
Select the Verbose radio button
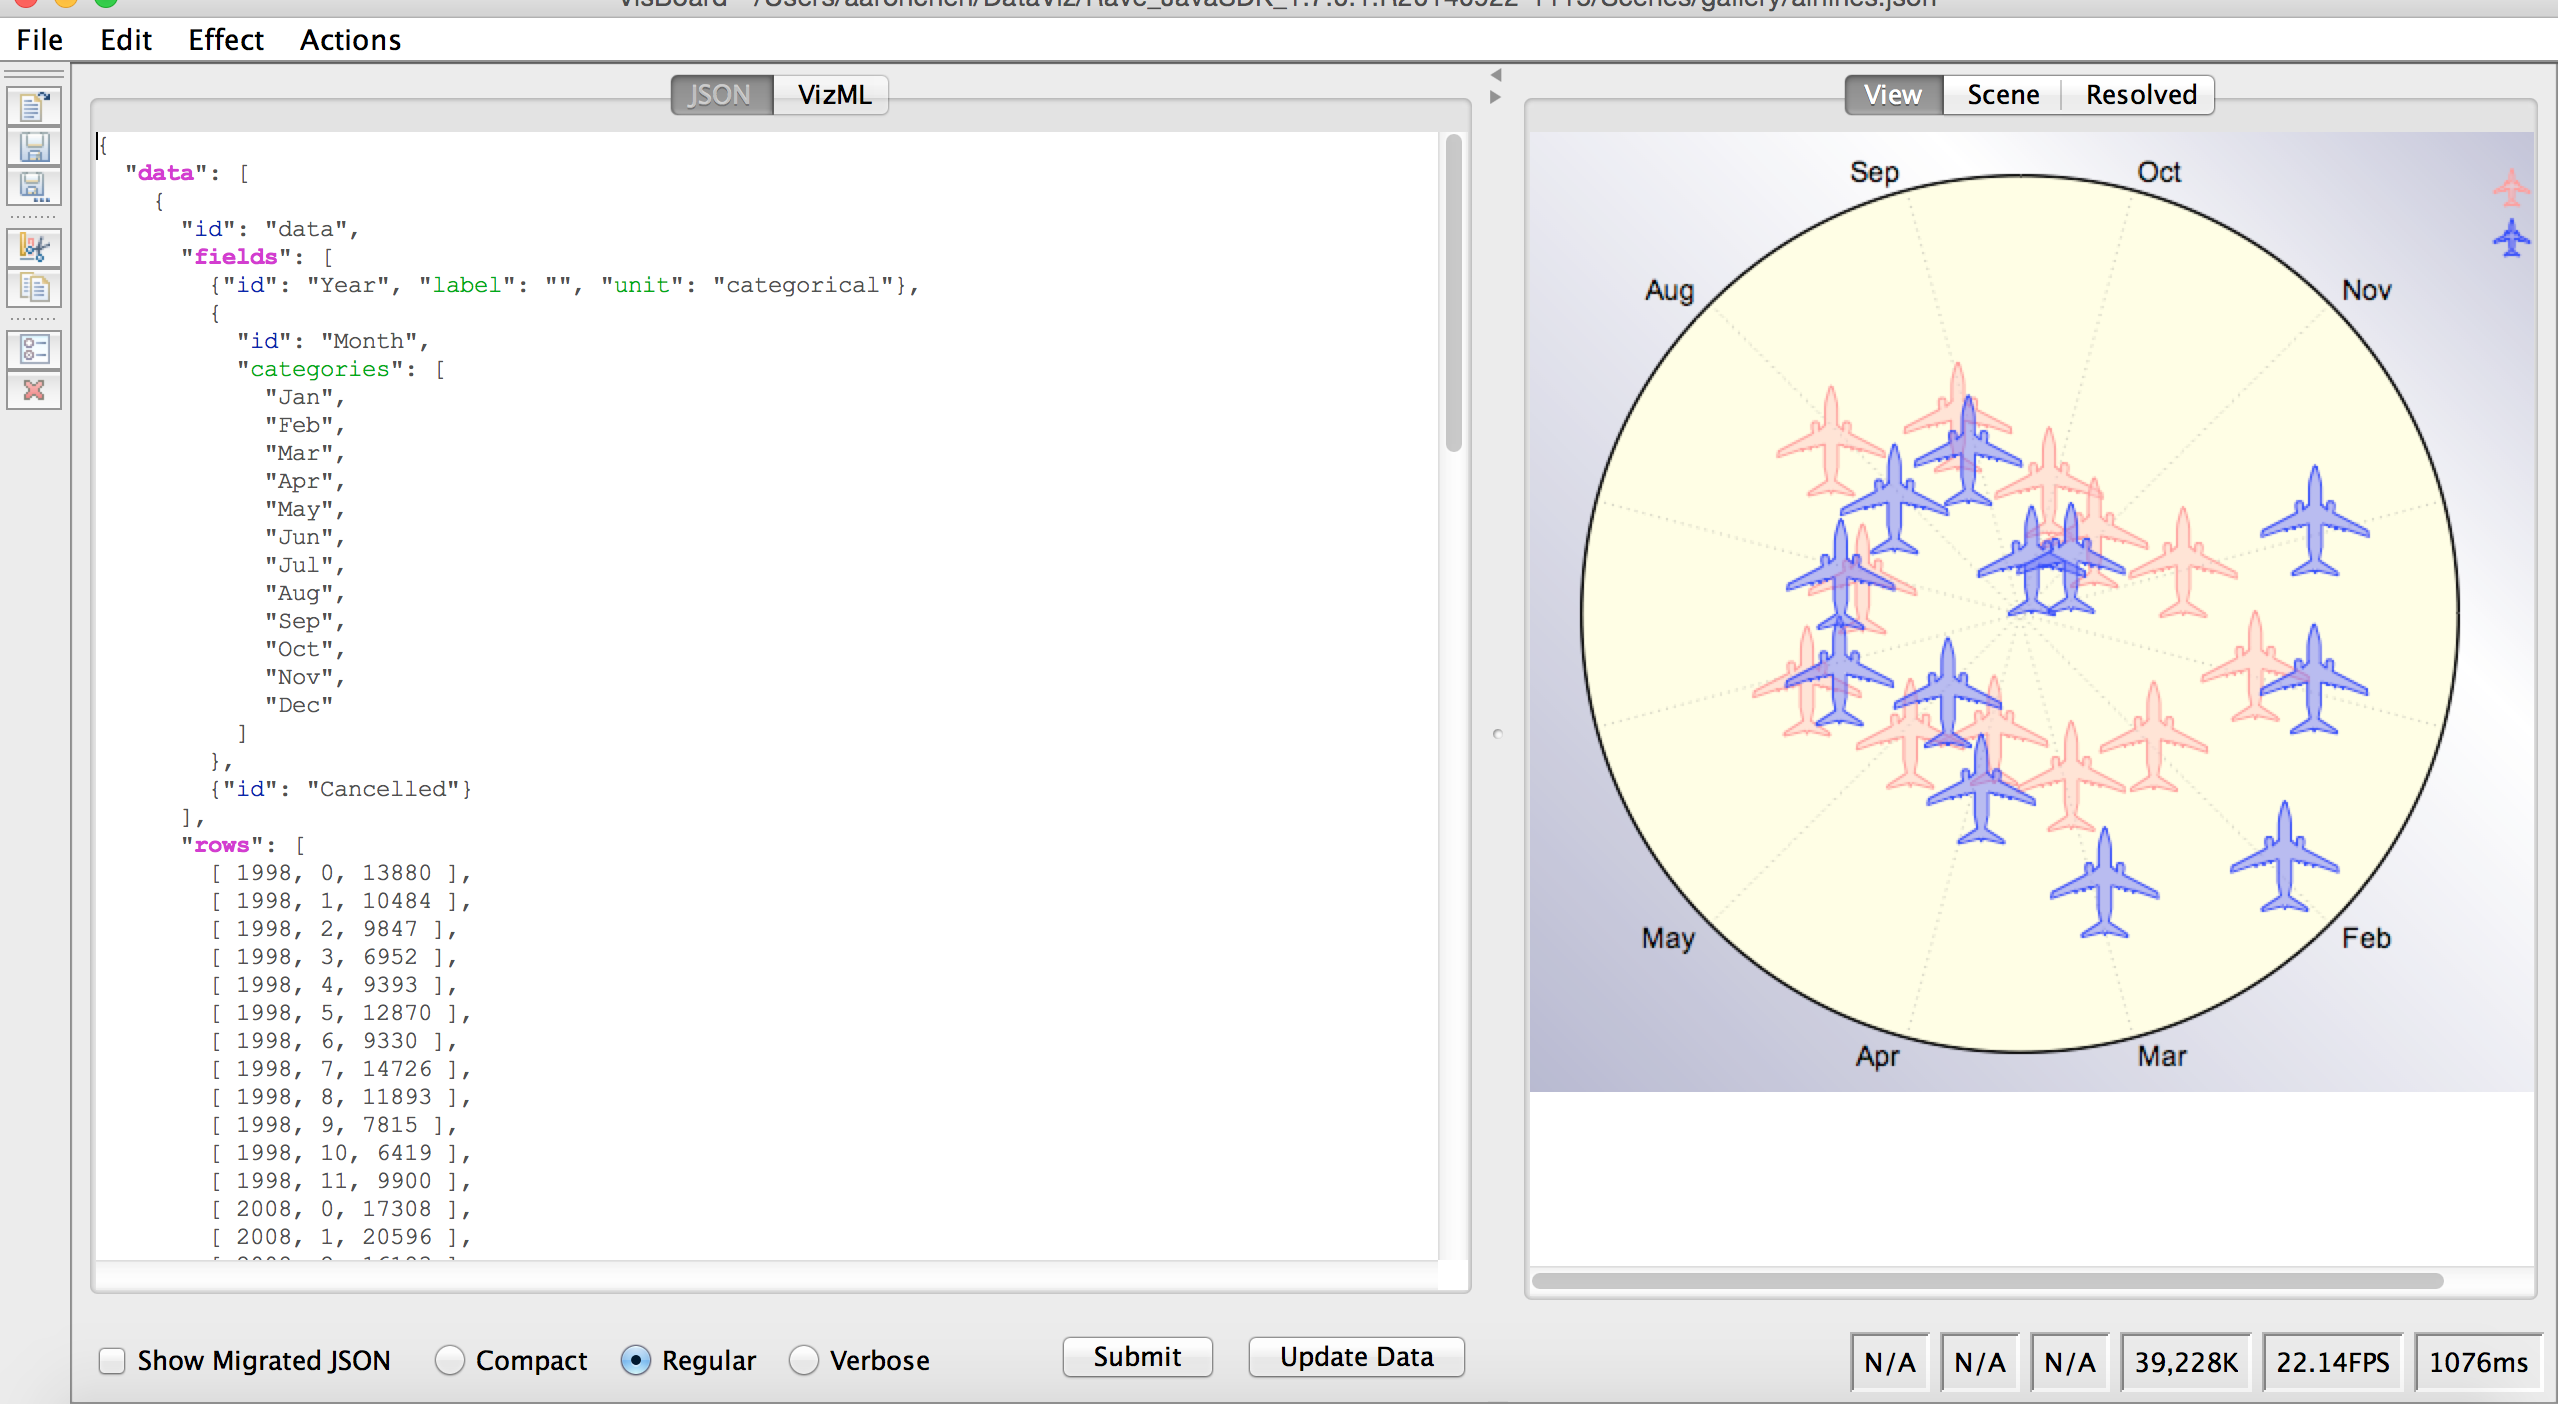coord(804,1360)
